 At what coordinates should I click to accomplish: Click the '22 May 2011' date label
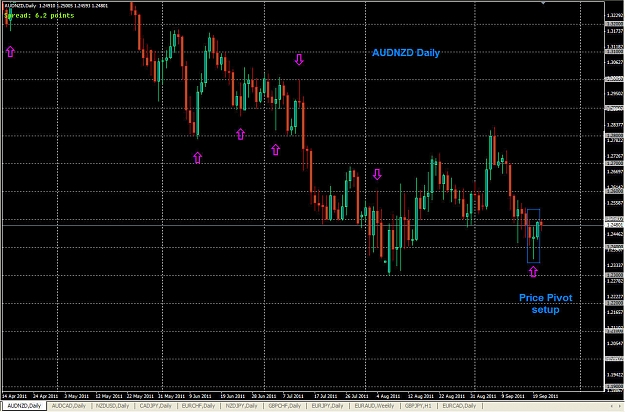pyautogui.click(x=140, y=396)
